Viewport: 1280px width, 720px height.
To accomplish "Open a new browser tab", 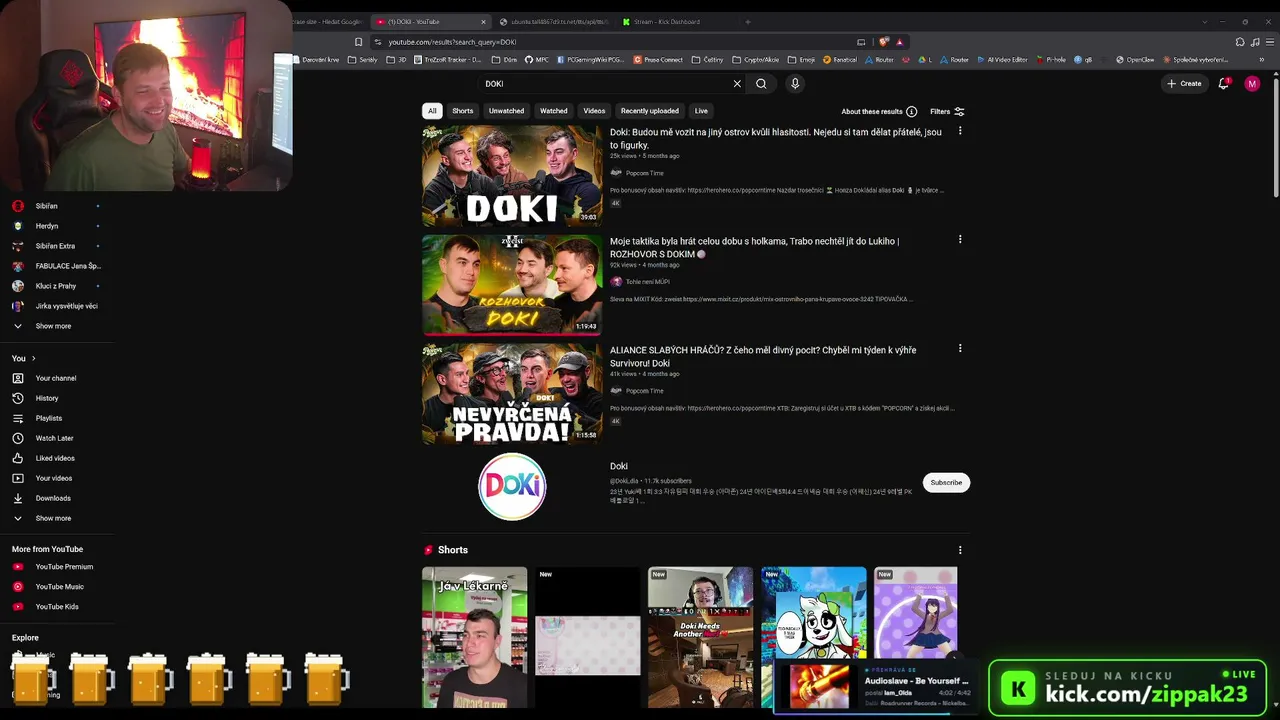I will point(747,21).
